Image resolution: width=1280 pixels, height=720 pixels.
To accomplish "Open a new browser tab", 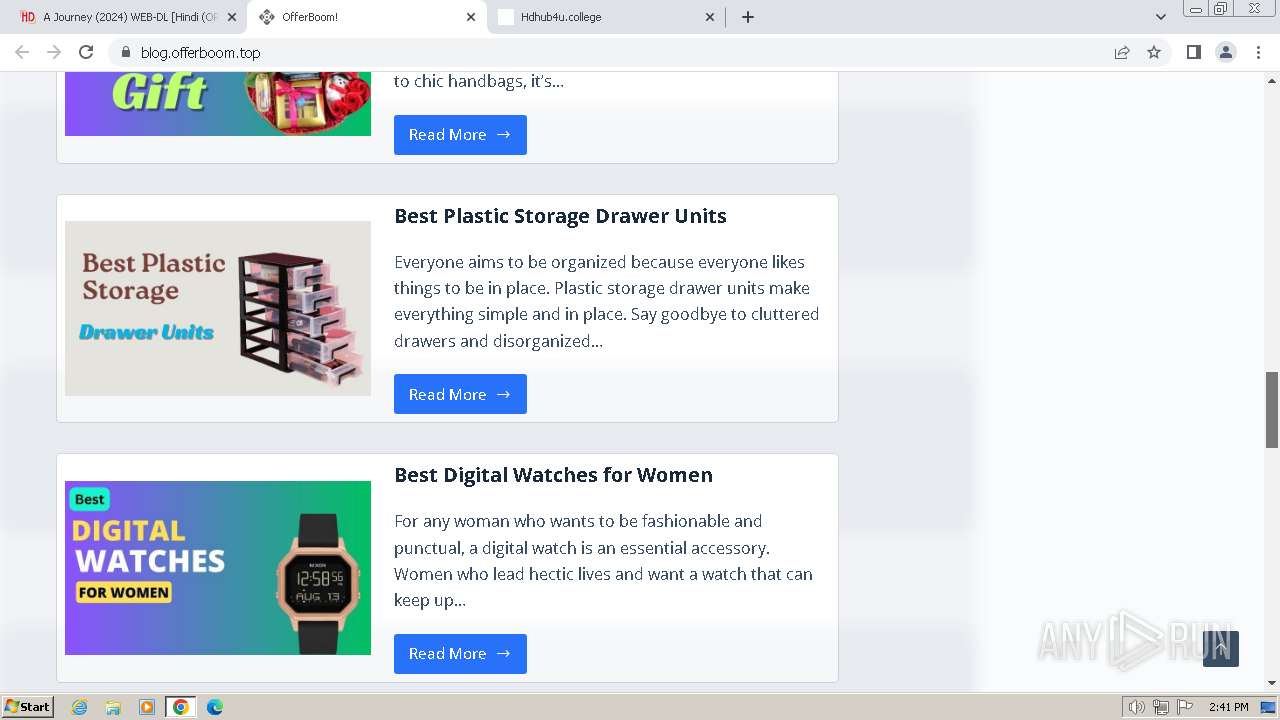I will click(x=748, y=16).
